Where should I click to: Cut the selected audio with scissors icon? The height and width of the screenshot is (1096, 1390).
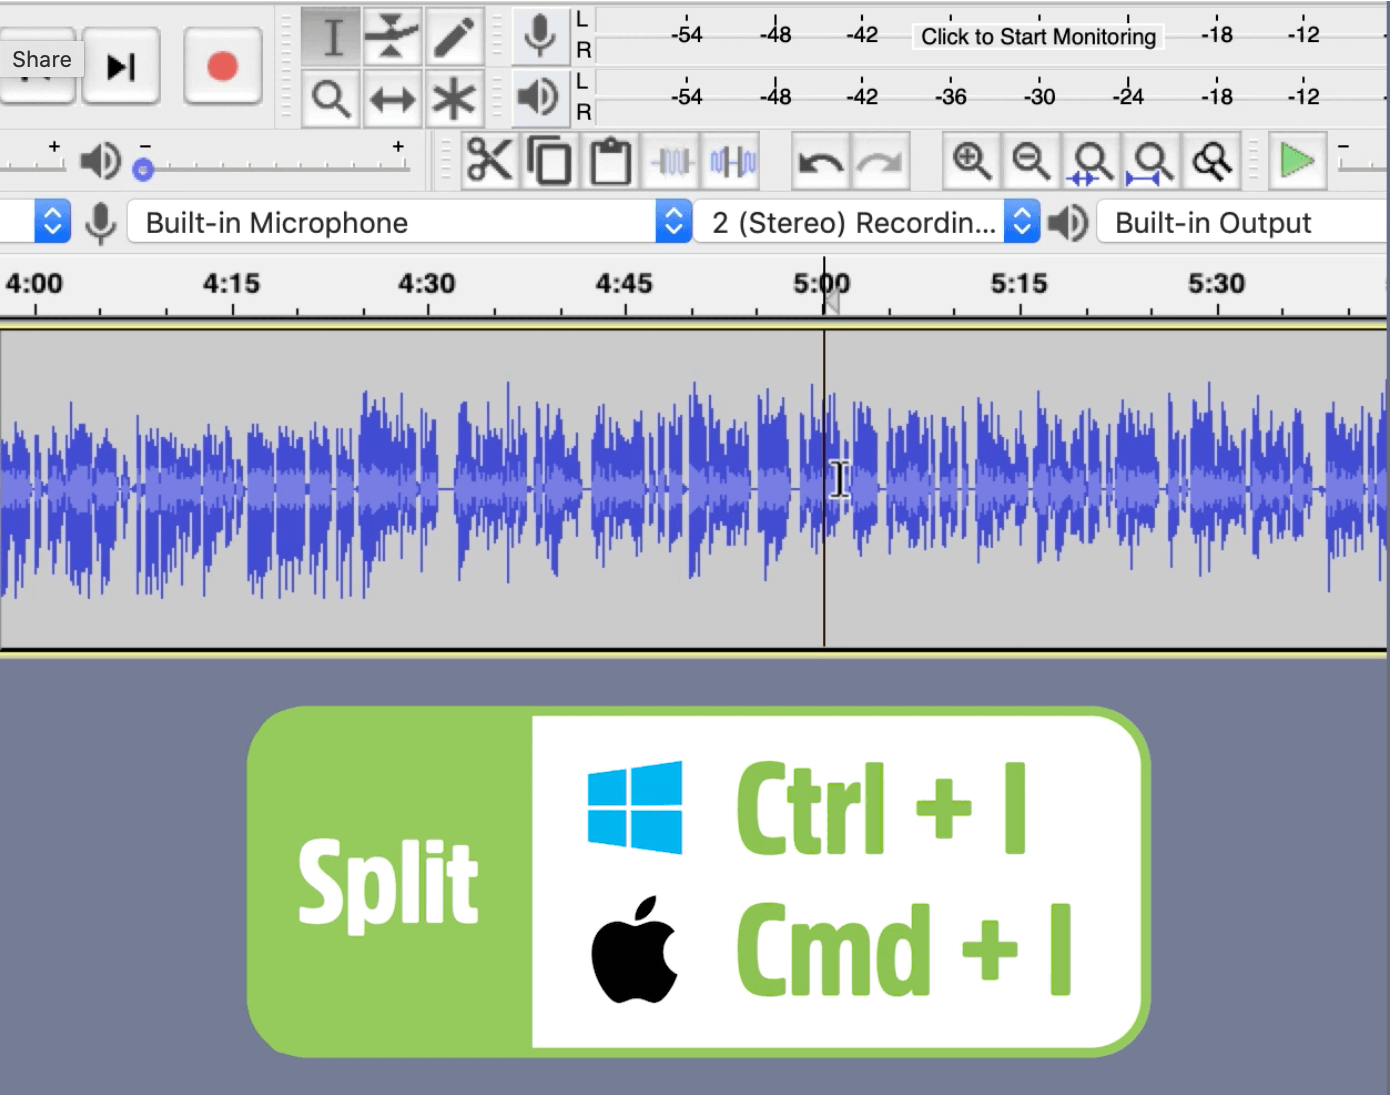point(490,160)
